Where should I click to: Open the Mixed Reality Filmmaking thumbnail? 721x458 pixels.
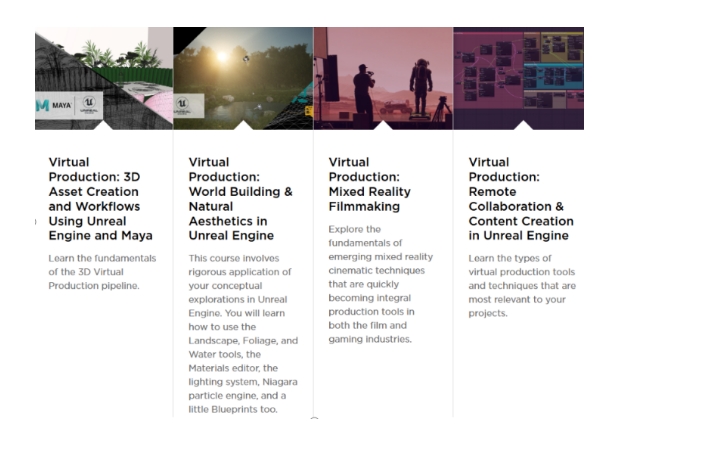point(383,78)
